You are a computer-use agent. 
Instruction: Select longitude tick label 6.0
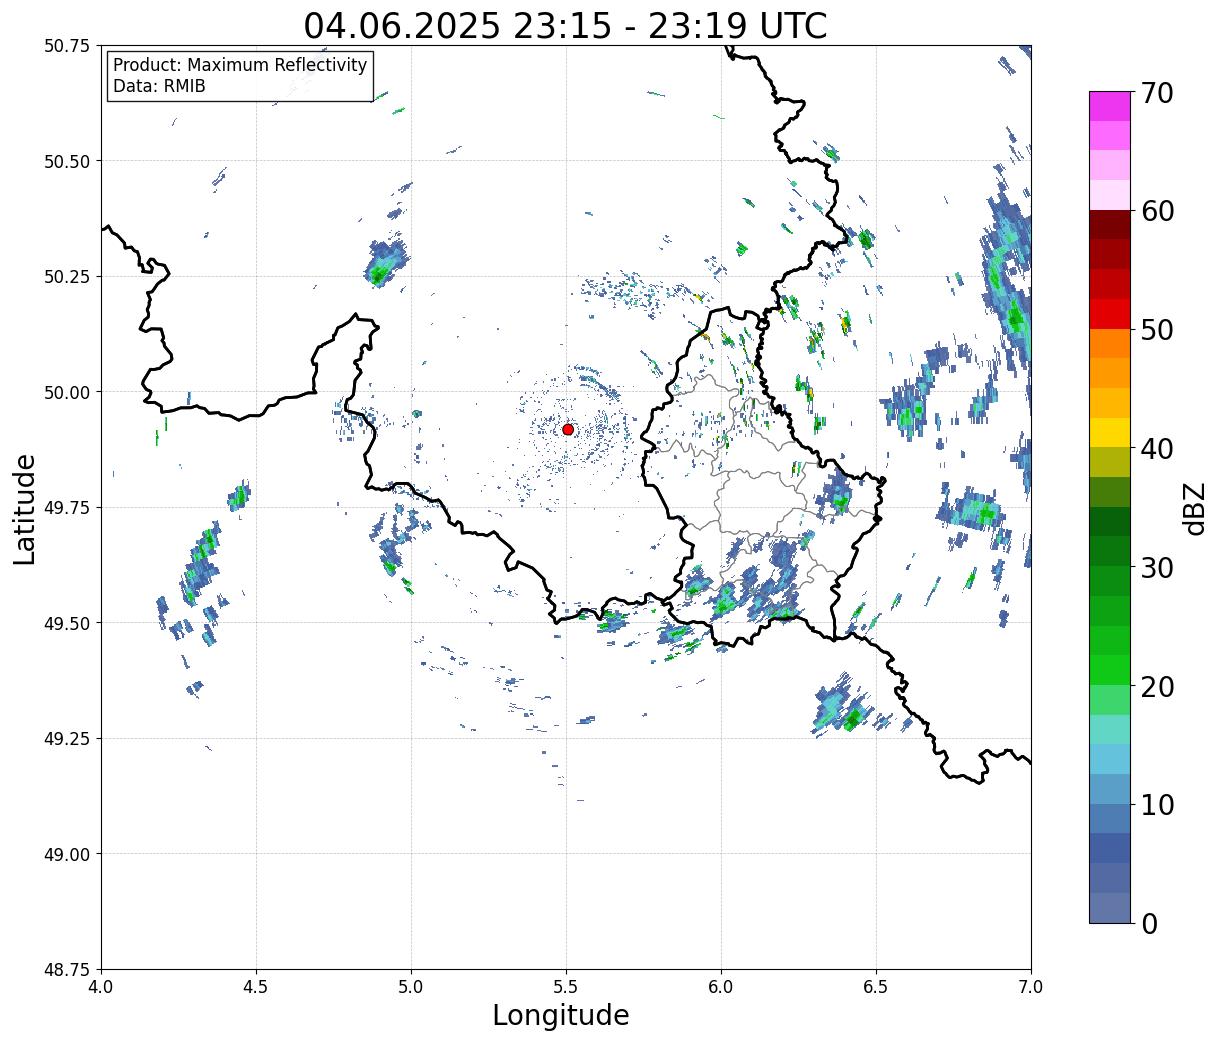point(721,986)
